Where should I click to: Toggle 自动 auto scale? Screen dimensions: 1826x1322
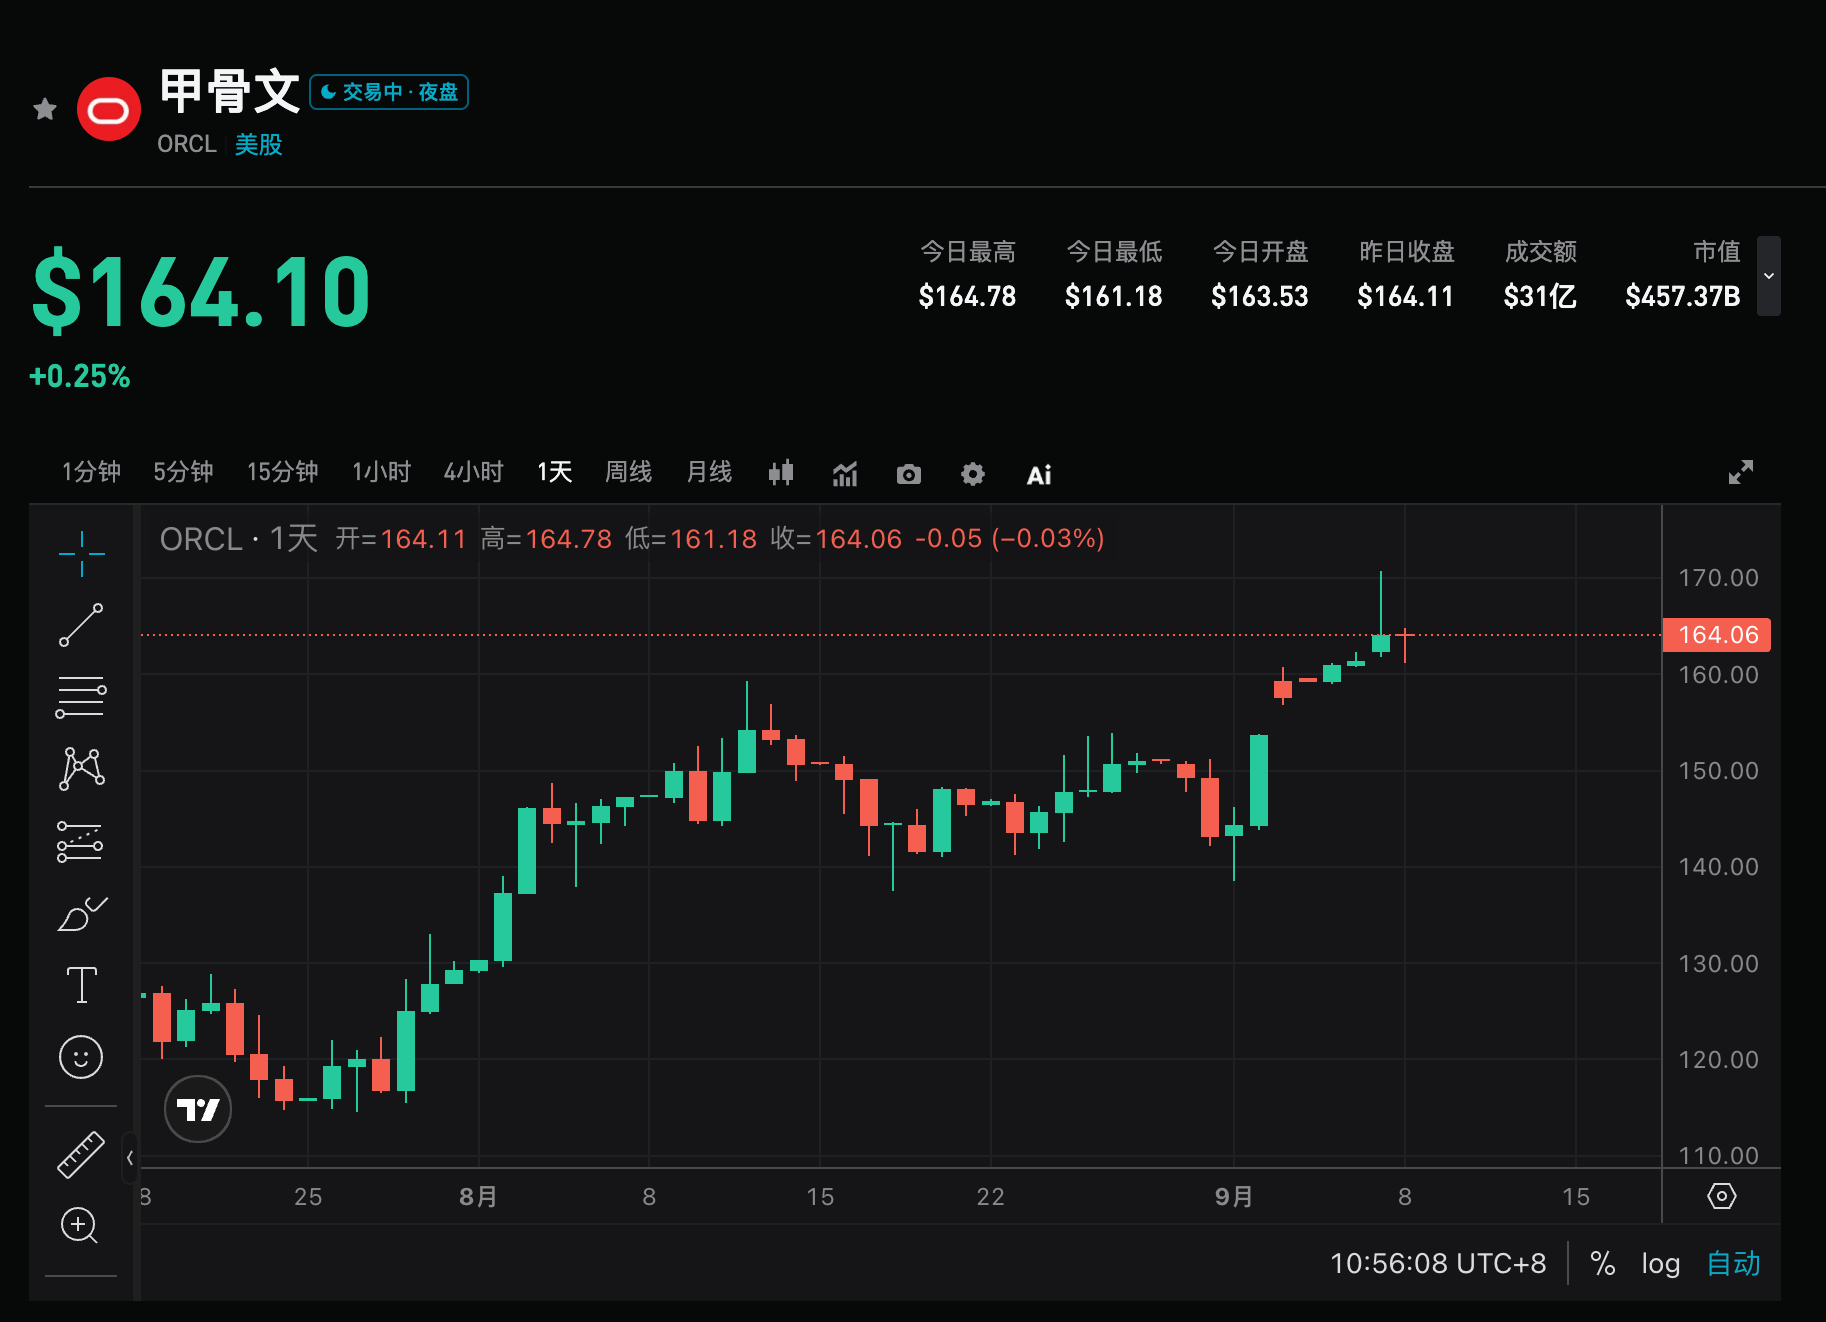click(1733, 1264)
